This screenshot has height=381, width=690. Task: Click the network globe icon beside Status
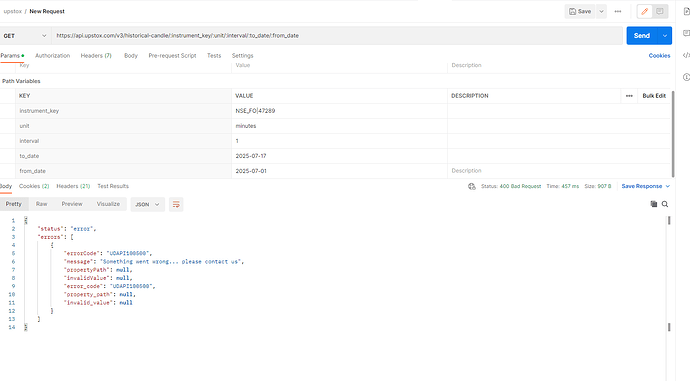(472, 187)
